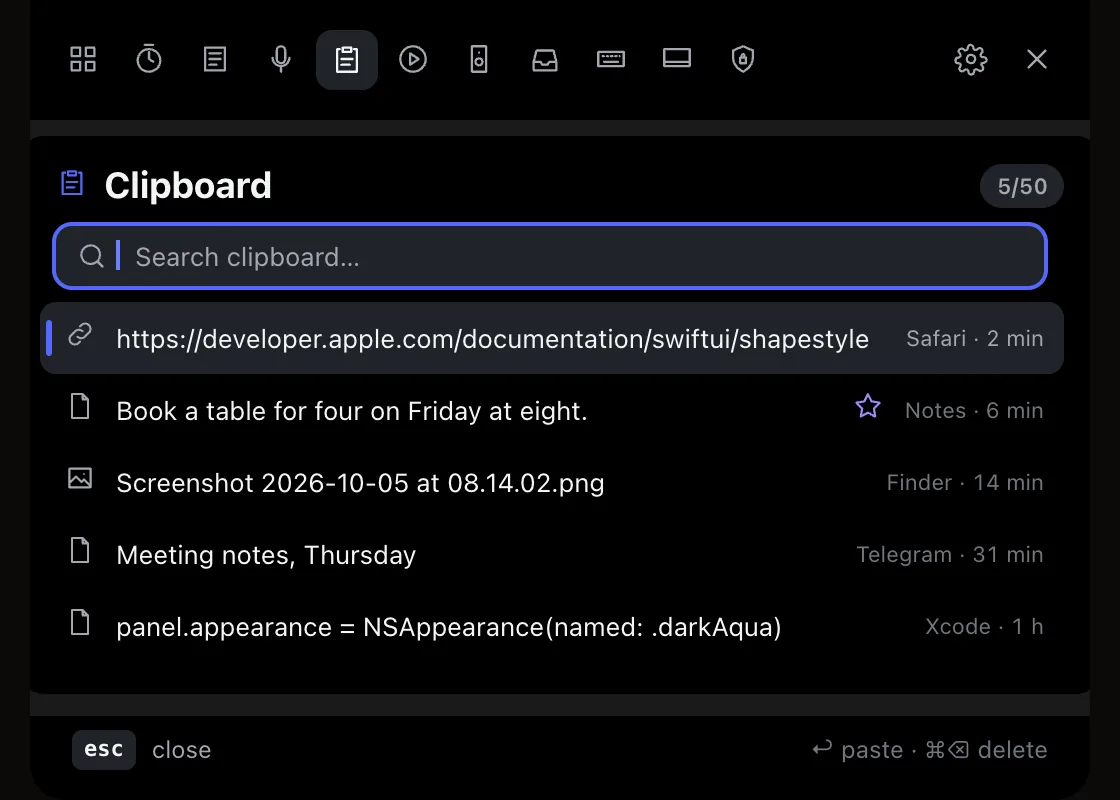The image size is (1120, 800).
Task: Select the clipboard tab icon in toolbar
Action: [x=347, y=60]
